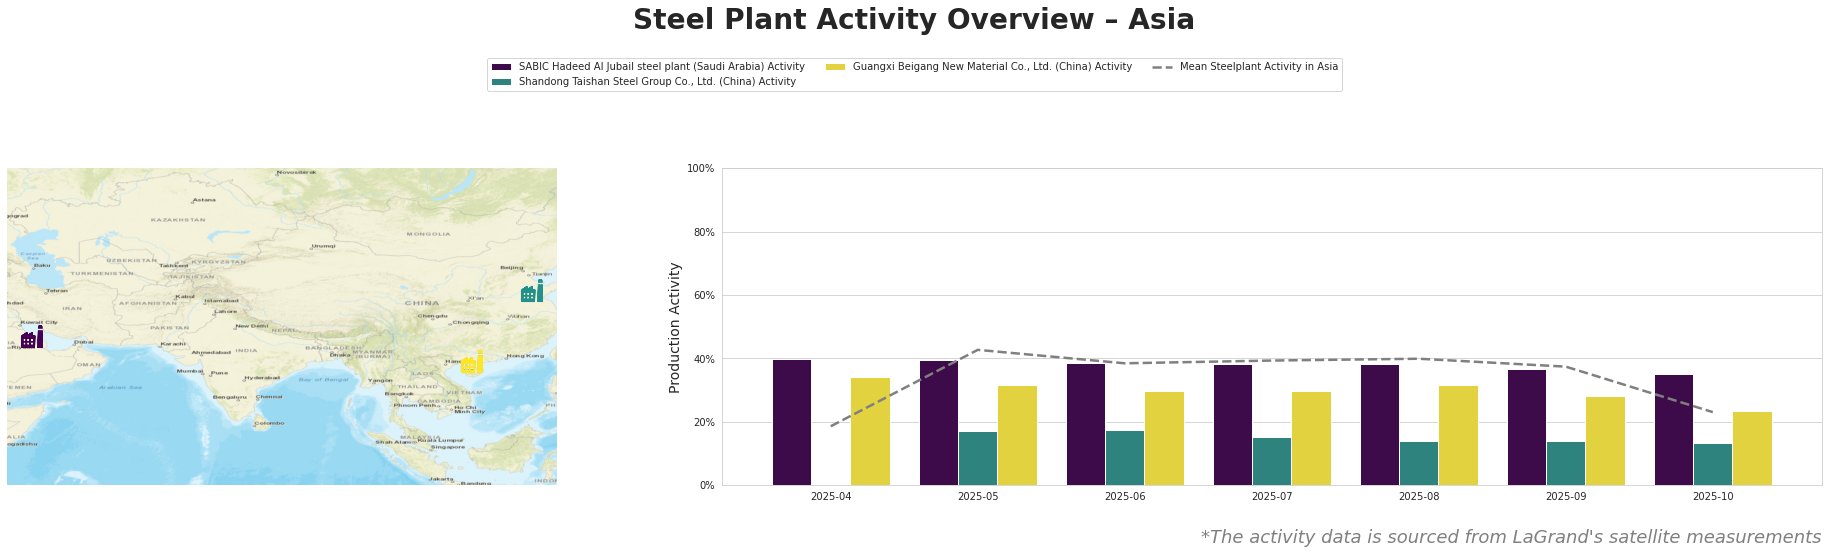Click the purple Saudi Arabia factory icon
Image resolution: width=1828 pixels, height=554 pixels.
pos(32,338)
